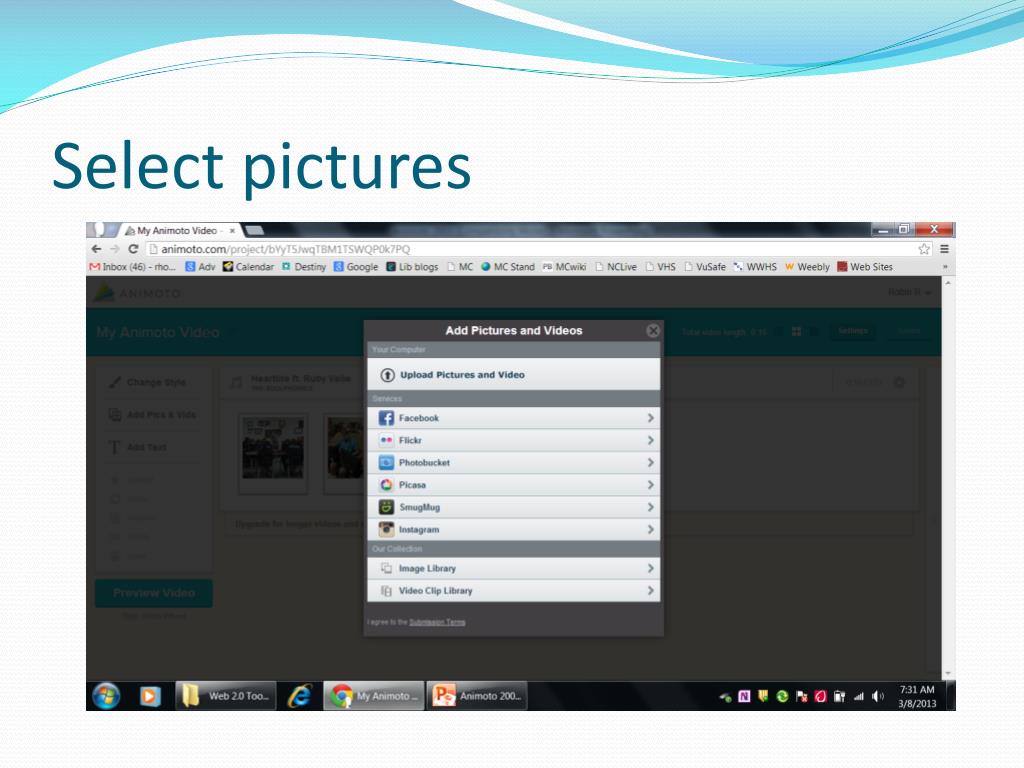Open the Calendar bookmark
The height and width of the screenshot is (768, 1024).
[248, 266]
